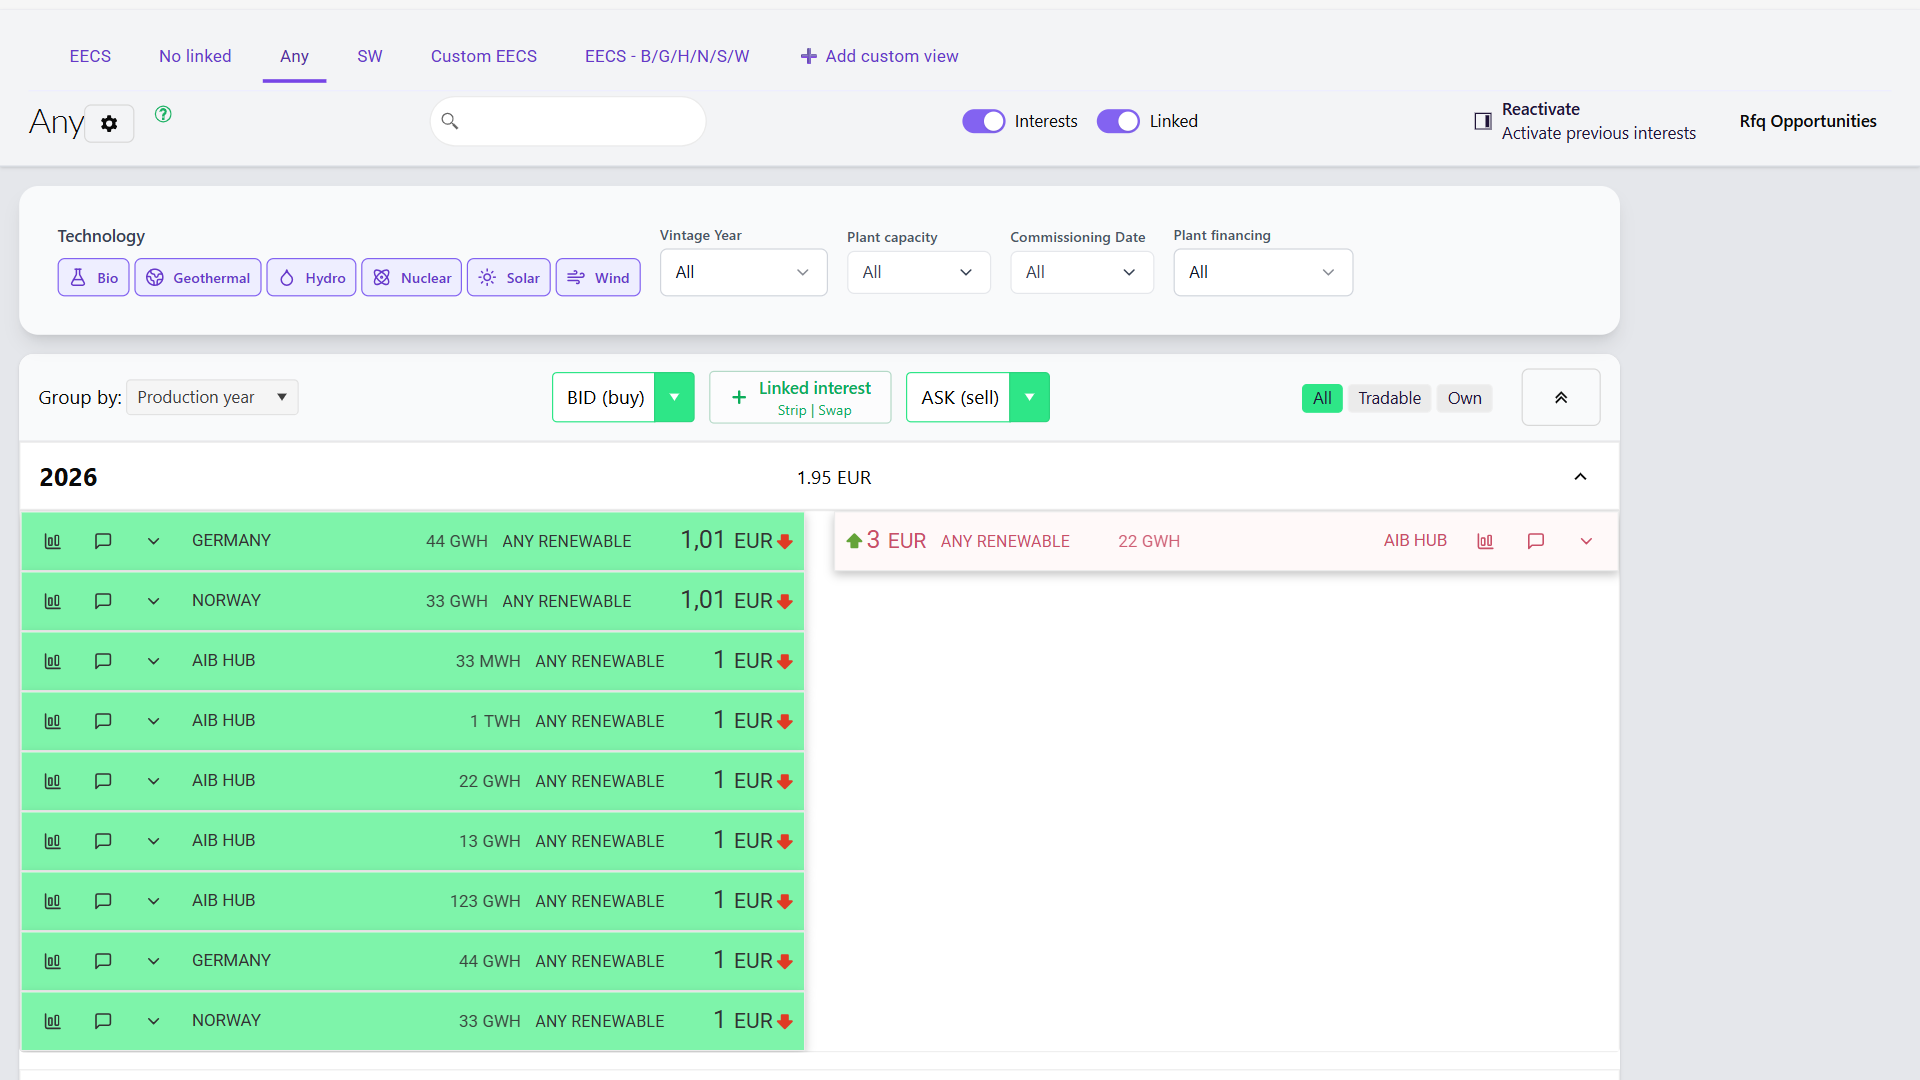This screenshot has height=1080, width=1920.
Task: Toggle the Hydro technology filter
Action: (x=312, y=278)
